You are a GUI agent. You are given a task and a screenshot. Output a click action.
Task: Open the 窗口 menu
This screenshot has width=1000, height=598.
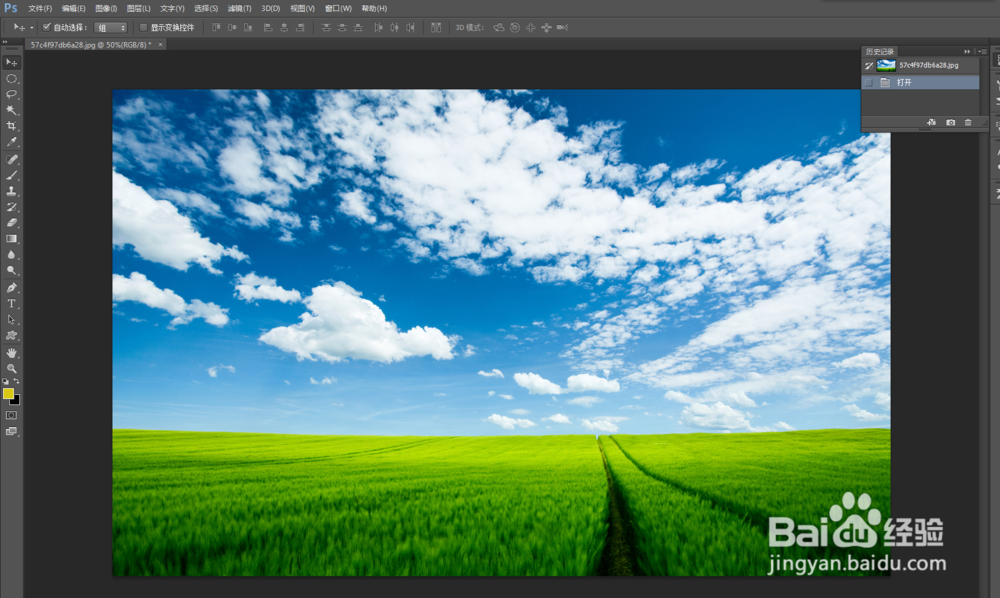336,8
